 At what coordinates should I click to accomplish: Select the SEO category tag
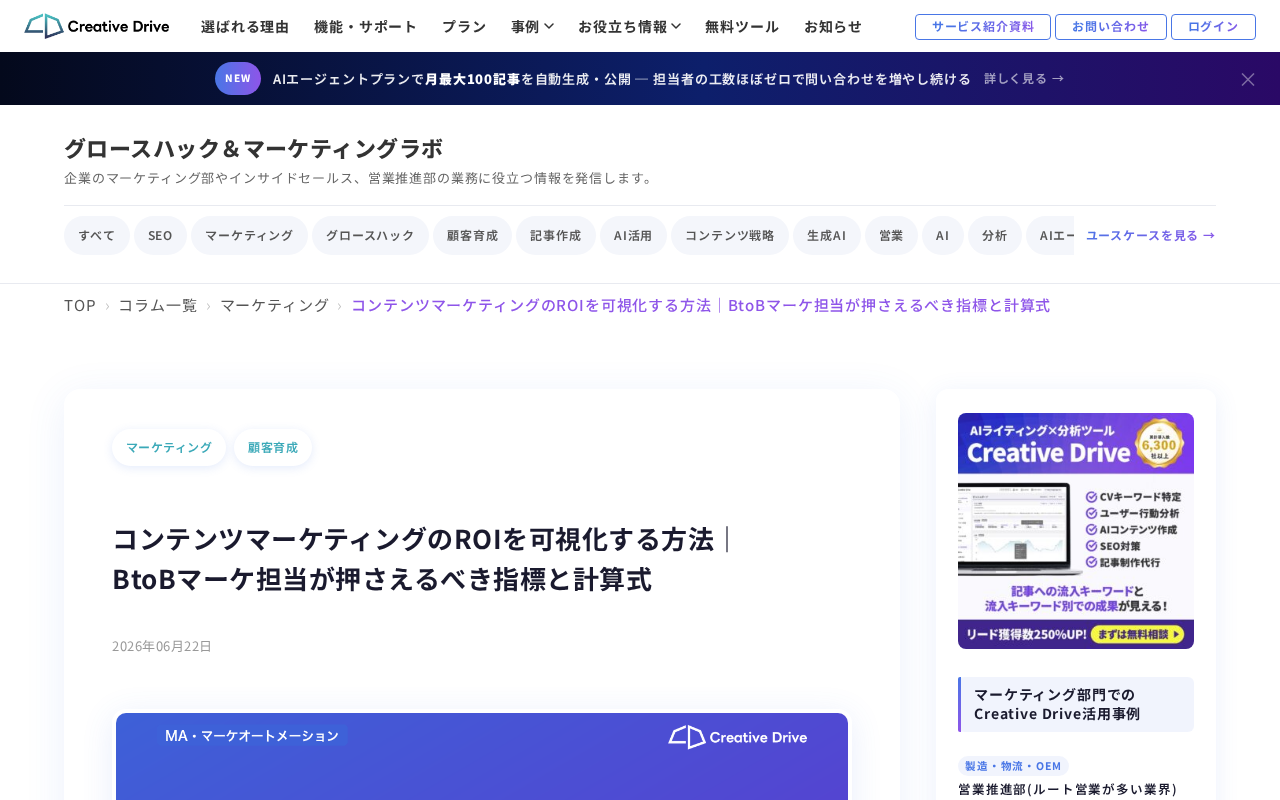click(x=160, y=236)
